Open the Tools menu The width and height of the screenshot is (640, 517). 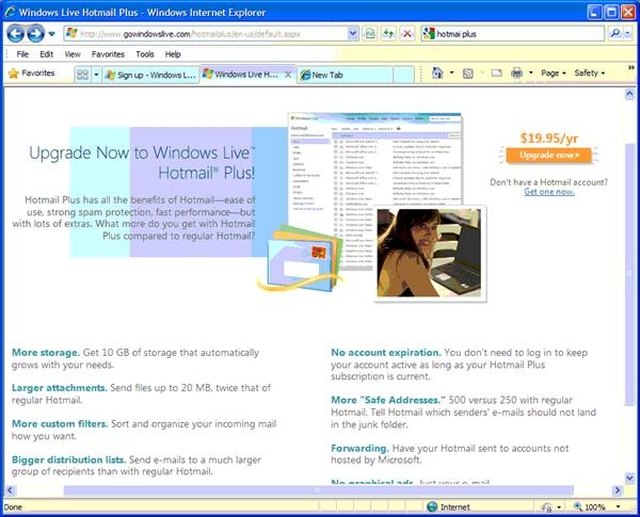click(145, 54)
